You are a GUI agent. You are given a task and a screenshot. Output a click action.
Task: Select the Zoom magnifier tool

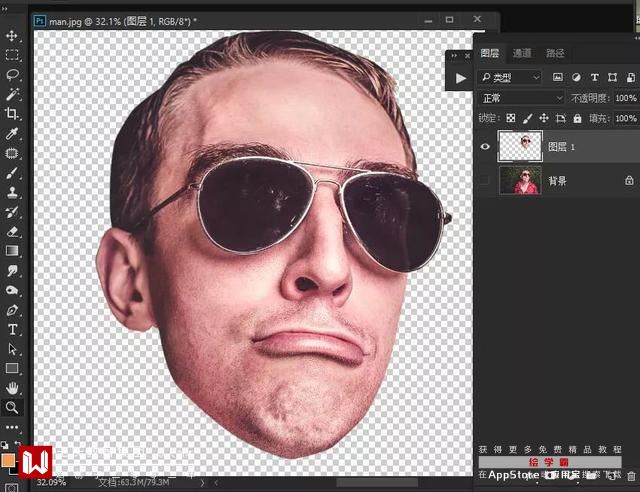[11, 407]
